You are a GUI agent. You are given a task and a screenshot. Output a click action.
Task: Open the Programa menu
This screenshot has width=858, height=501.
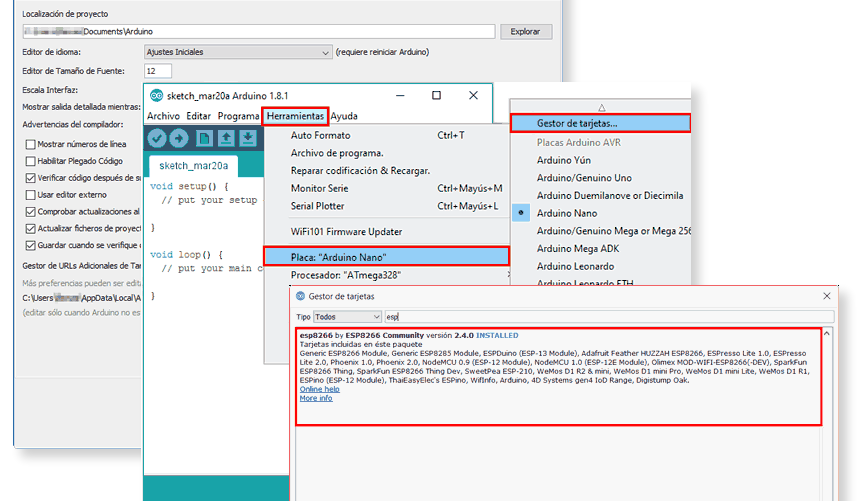[238, 116]
